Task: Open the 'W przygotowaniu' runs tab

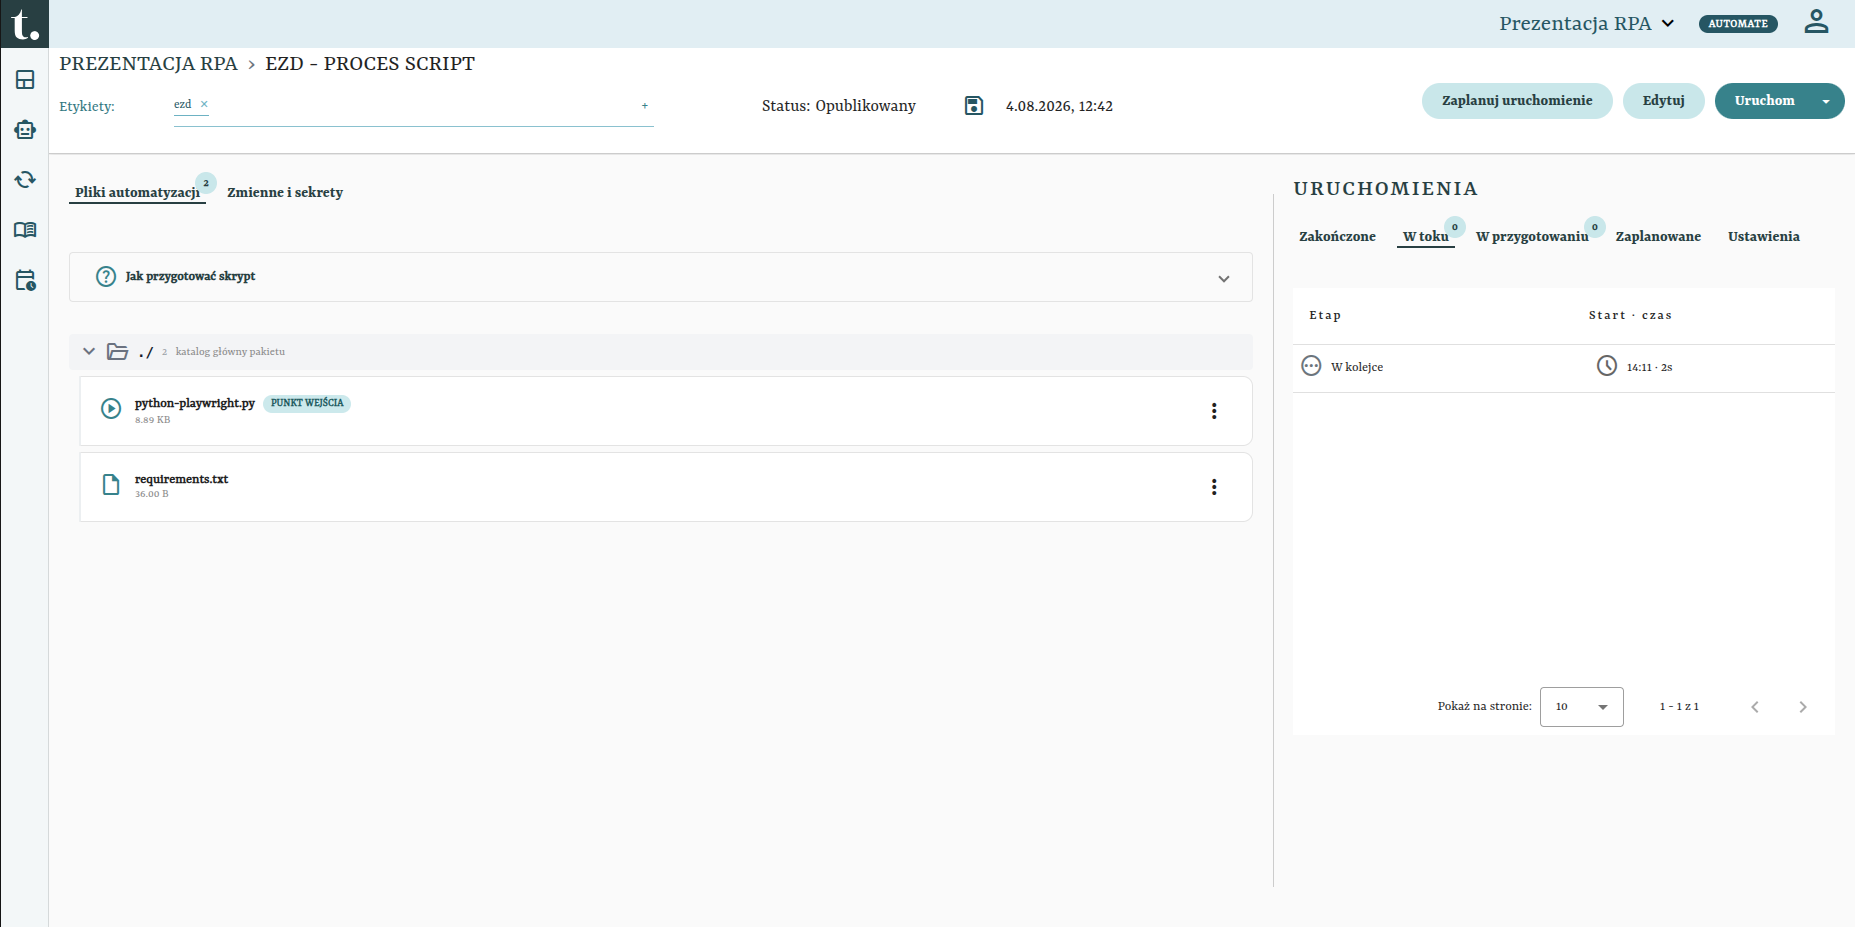Action: (x=1532, y=237)
